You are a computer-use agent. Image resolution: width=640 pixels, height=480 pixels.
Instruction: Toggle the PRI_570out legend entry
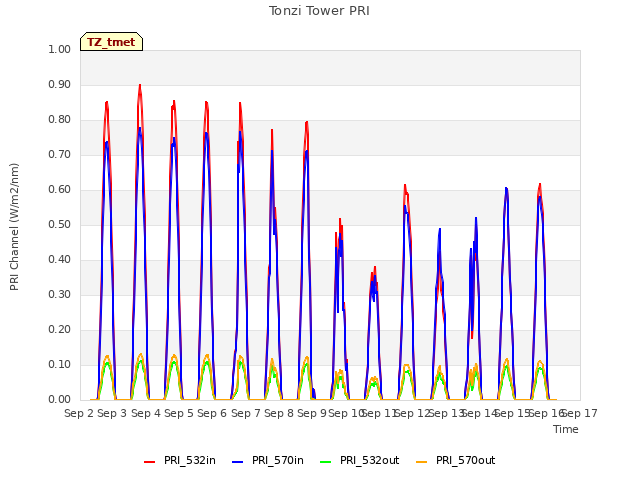(x=456, y=460)
